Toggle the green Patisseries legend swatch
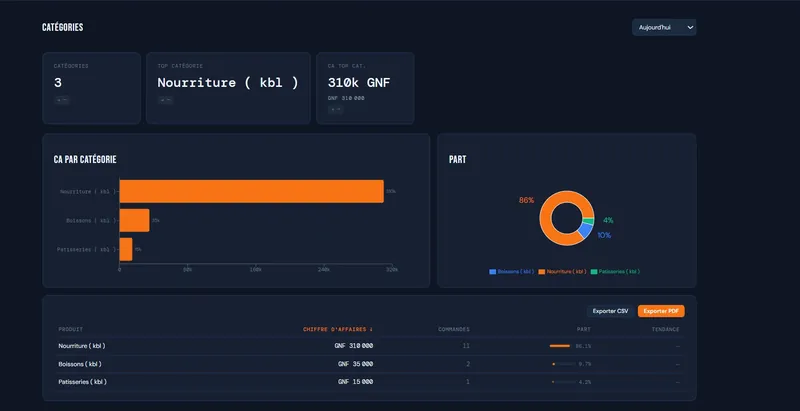 (594, 272)
